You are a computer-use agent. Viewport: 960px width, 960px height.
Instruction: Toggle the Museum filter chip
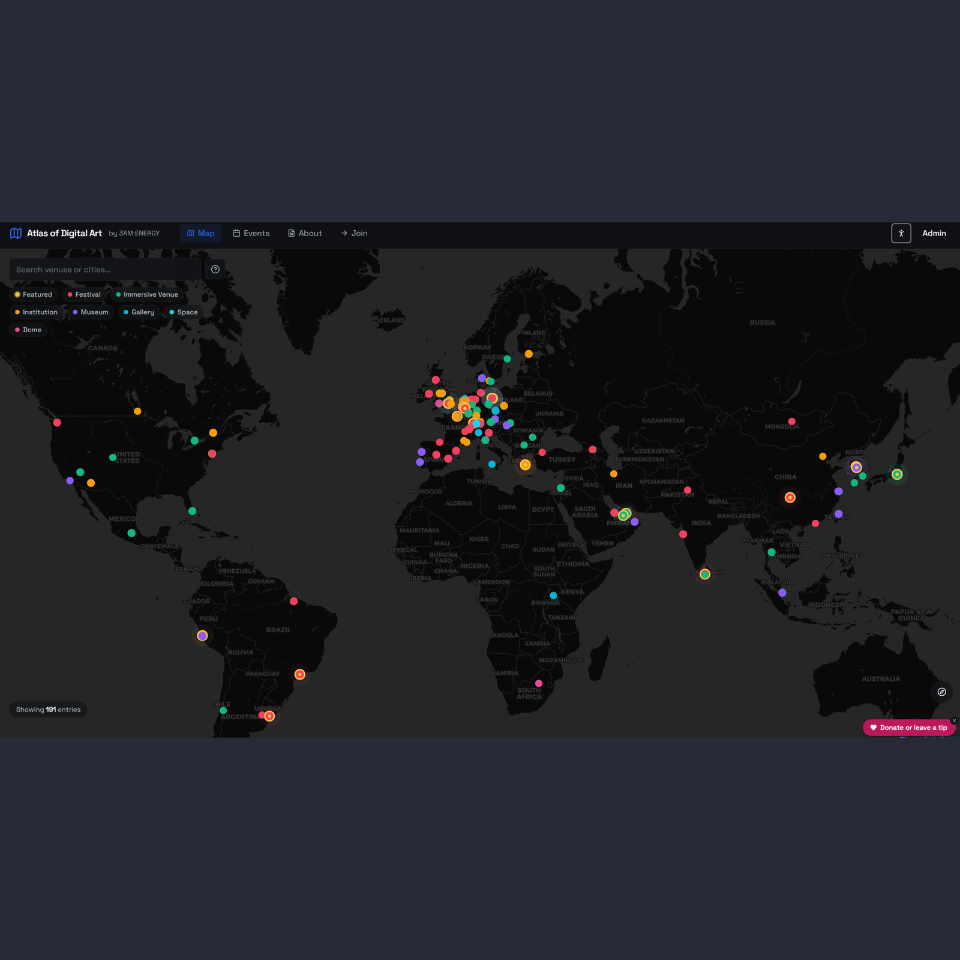point(91,312)
